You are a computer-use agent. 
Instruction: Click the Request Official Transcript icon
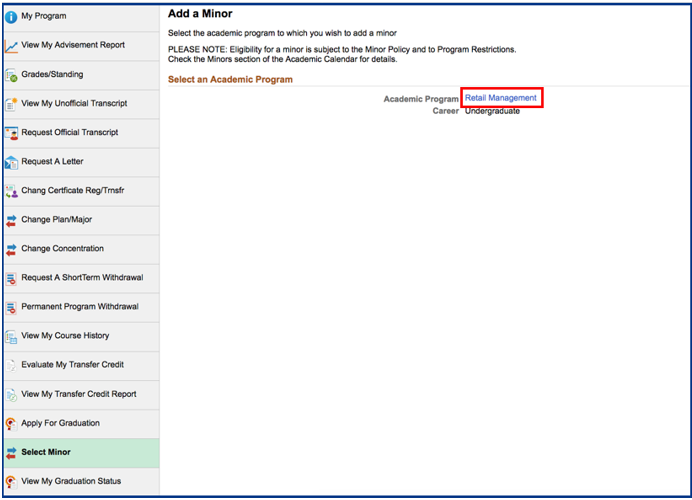[11, 133]
